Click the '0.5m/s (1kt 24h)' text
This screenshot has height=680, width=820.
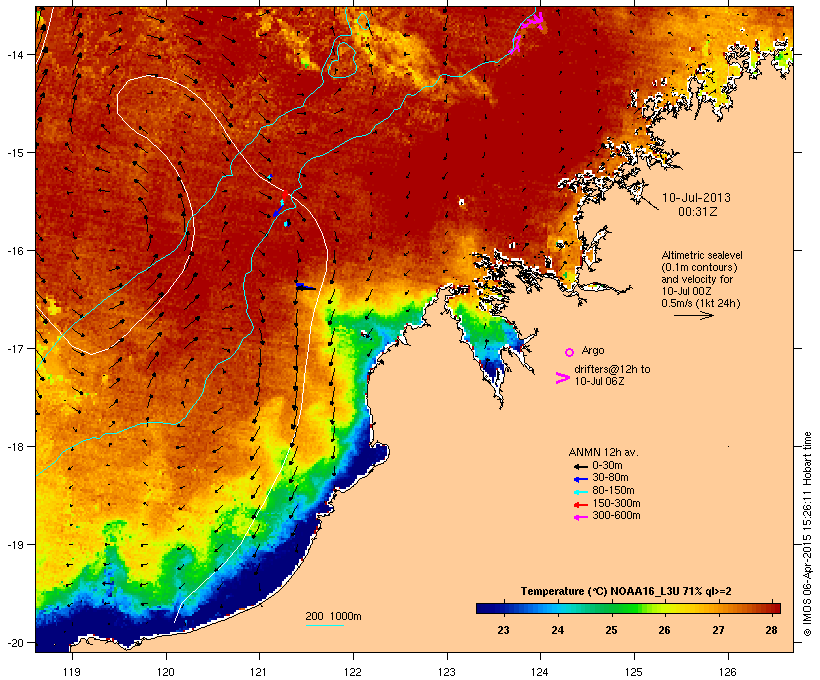701,303
